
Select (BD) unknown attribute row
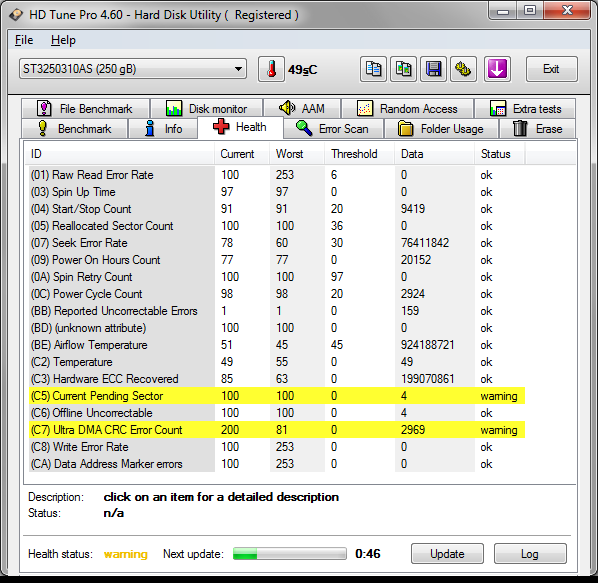[276, 328]
